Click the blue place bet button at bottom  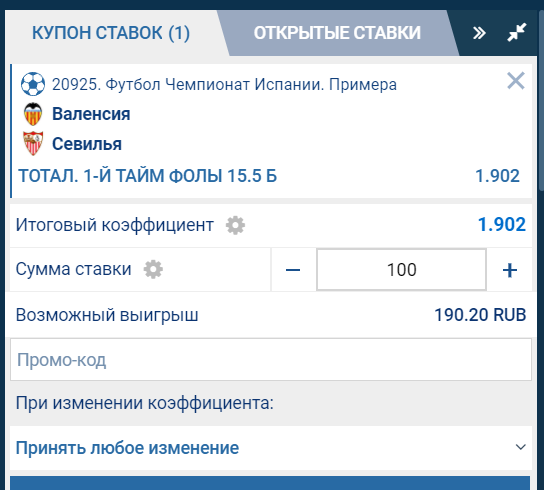click(x=270, y=483)
